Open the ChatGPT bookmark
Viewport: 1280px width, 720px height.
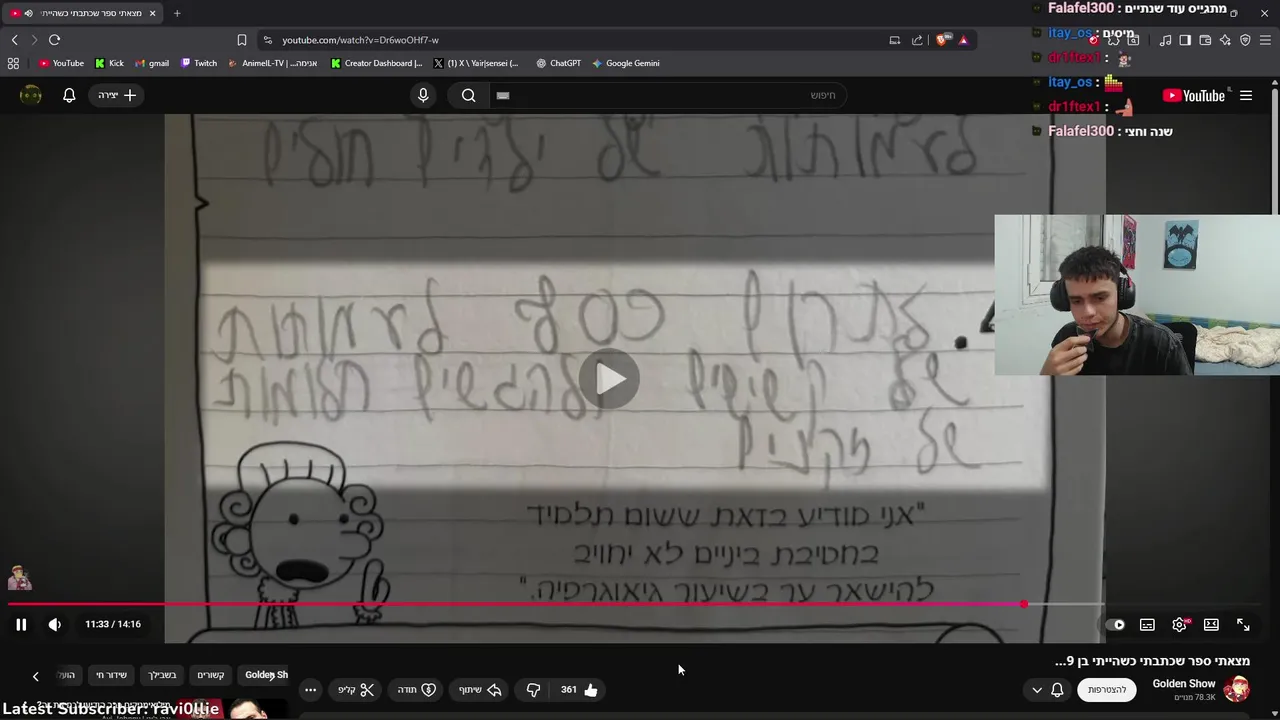tap(558, 63)
